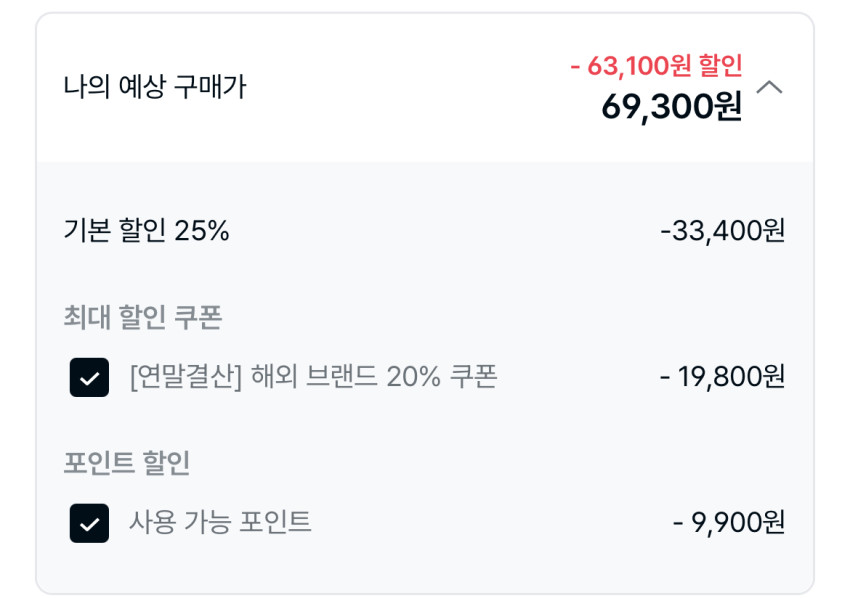
Task: Click the 나의 예상 구매가 title
Action: click(x=154, y=87)
